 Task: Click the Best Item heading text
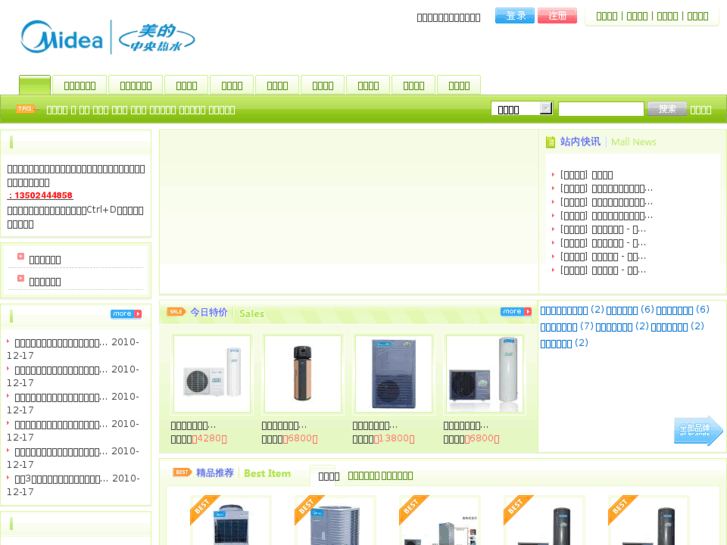[x=268, y=474]
